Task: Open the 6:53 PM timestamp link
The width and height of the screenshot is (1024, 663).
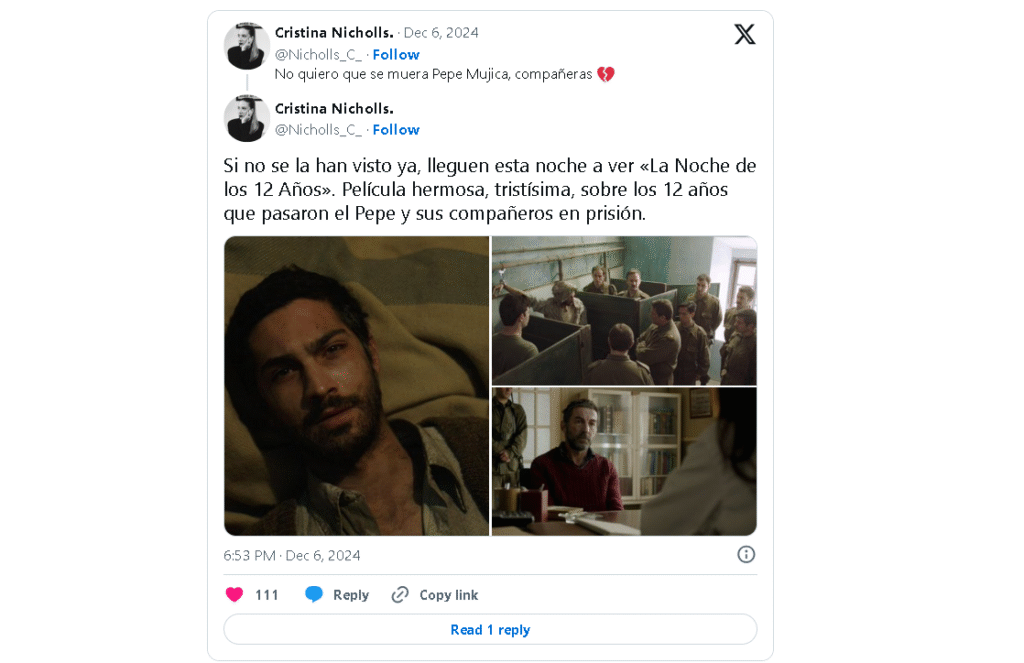Action: pos(292,555)
